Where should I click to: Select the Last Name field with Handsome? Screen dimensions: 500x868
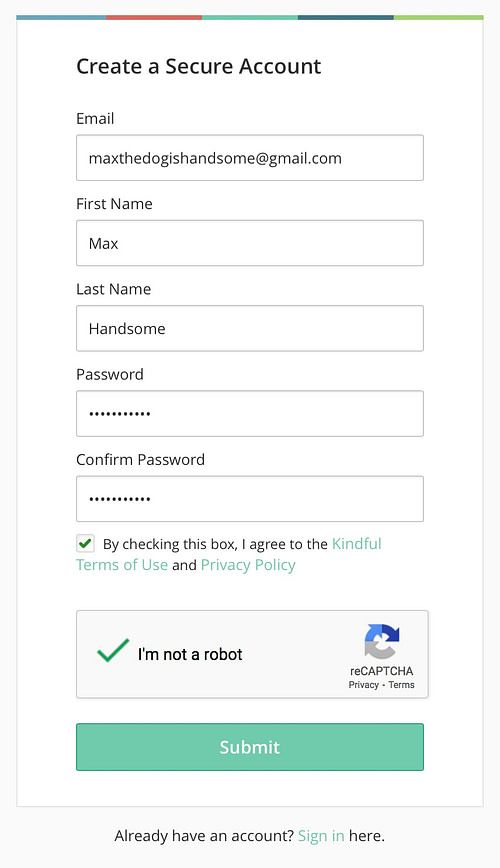click(250, 328)
